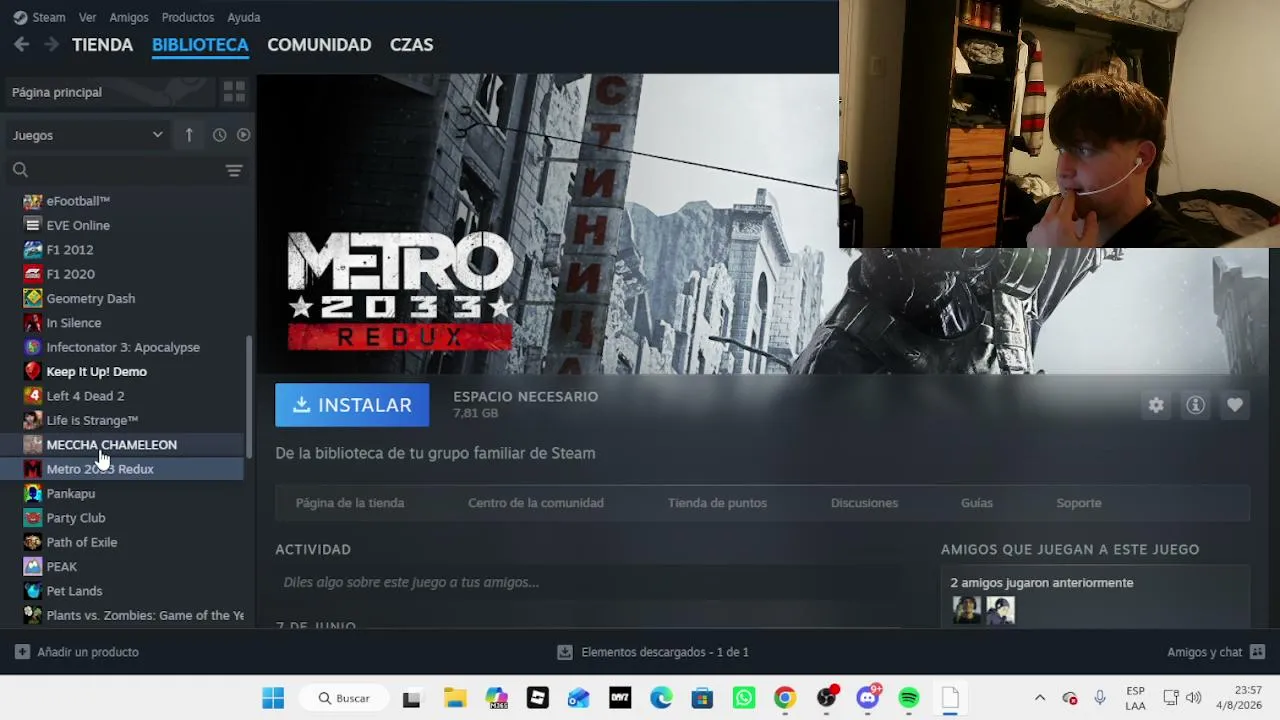Open Página de la tienda link
This screenshot has height=720, width=1280.
[x=350, y=503]
